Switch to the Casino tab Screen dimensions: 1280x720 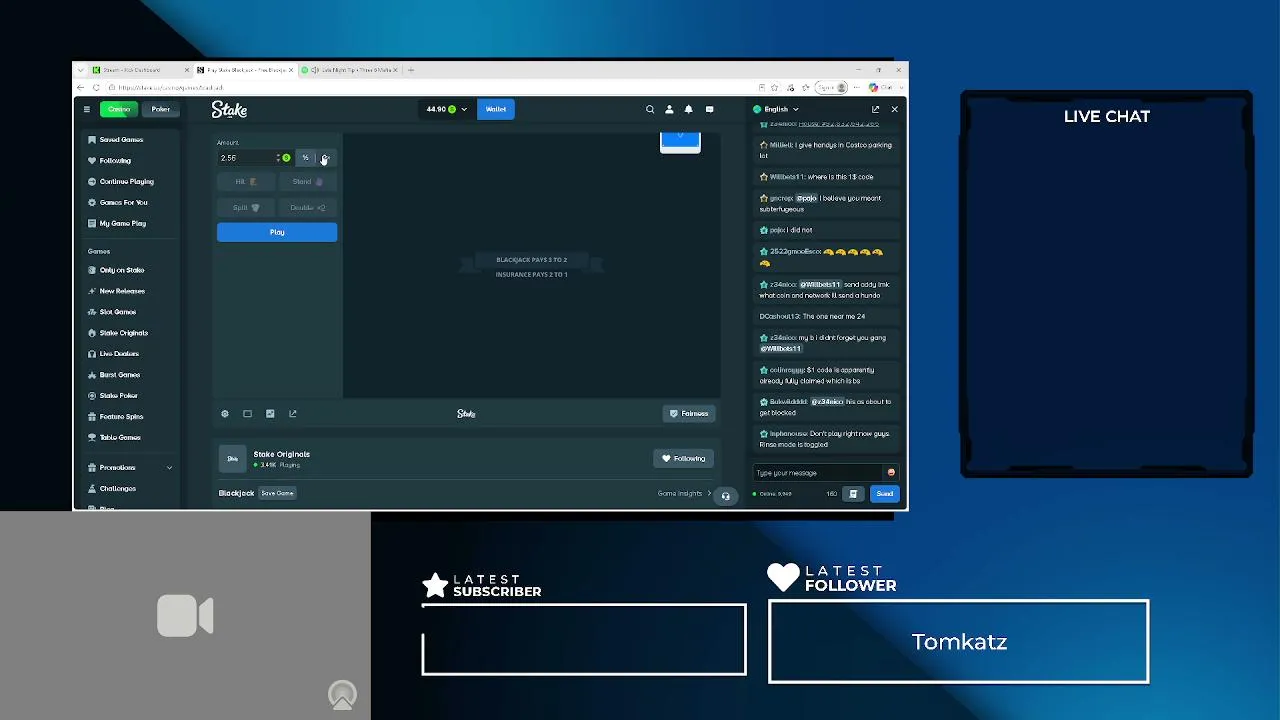click(x=119, y=109)
